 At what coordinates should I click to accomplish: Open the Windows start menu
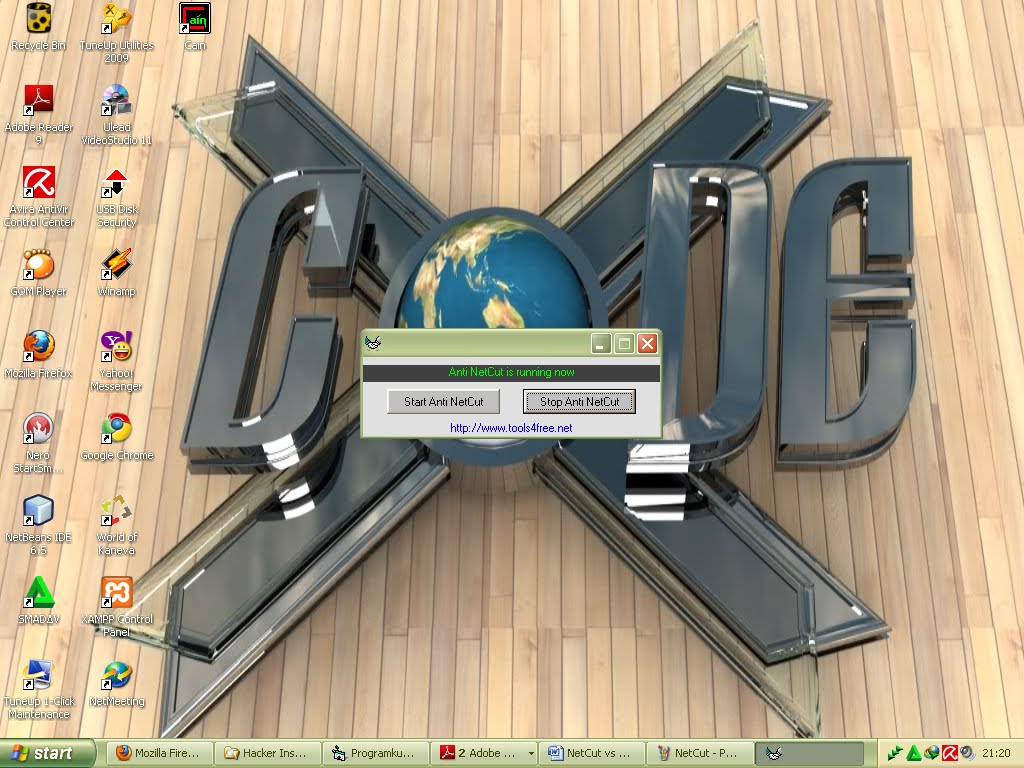(x=48, y=753)
